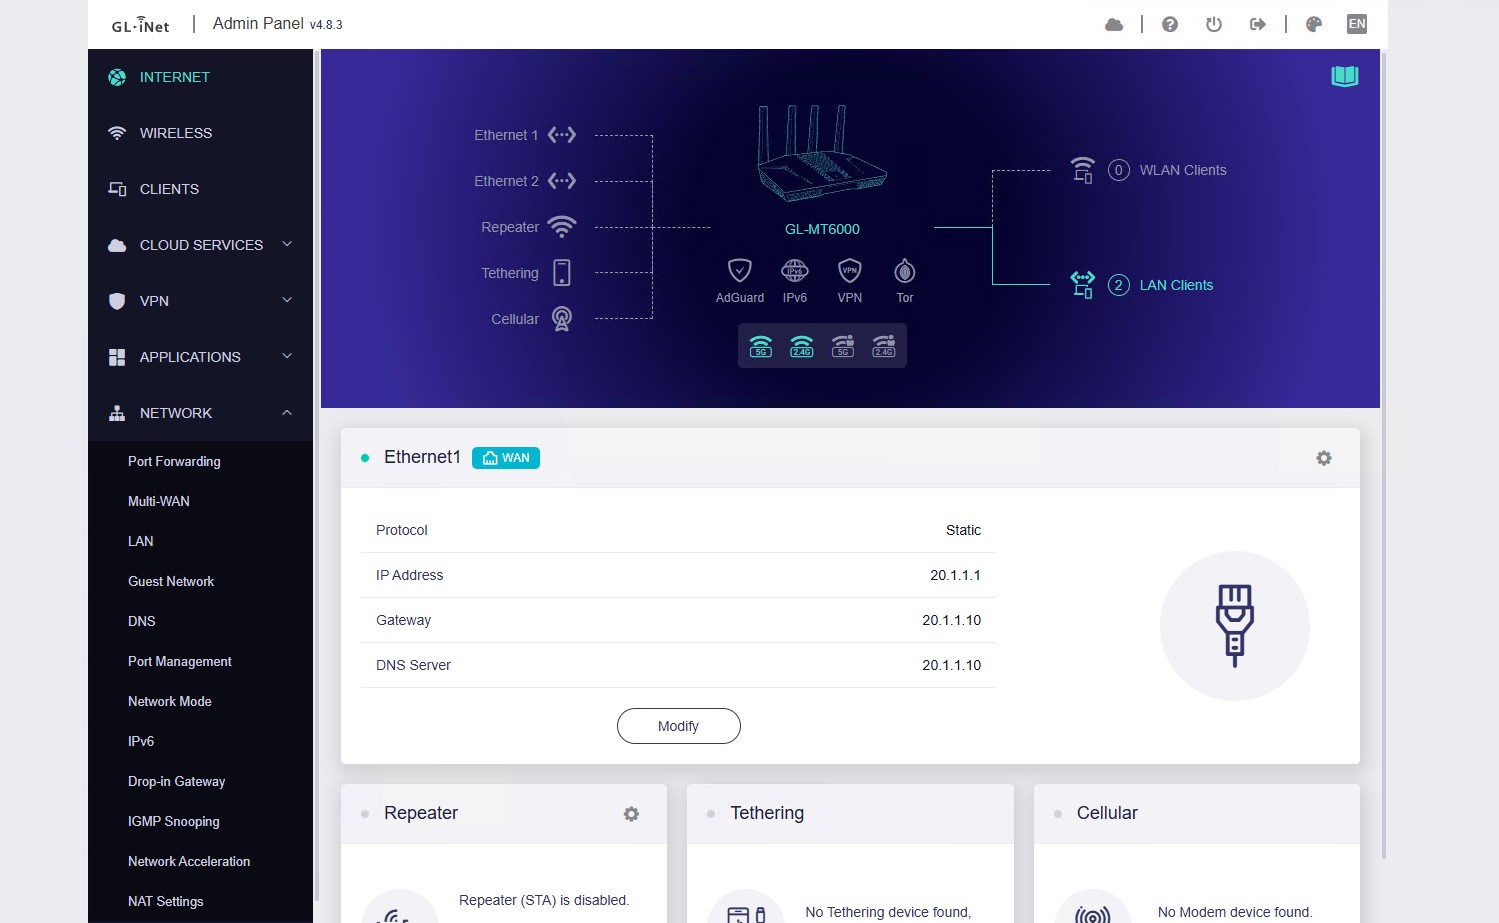This screenshot has width=1499, height=923.
Task: Open the Wireless section
Action: tap(200, 133)
